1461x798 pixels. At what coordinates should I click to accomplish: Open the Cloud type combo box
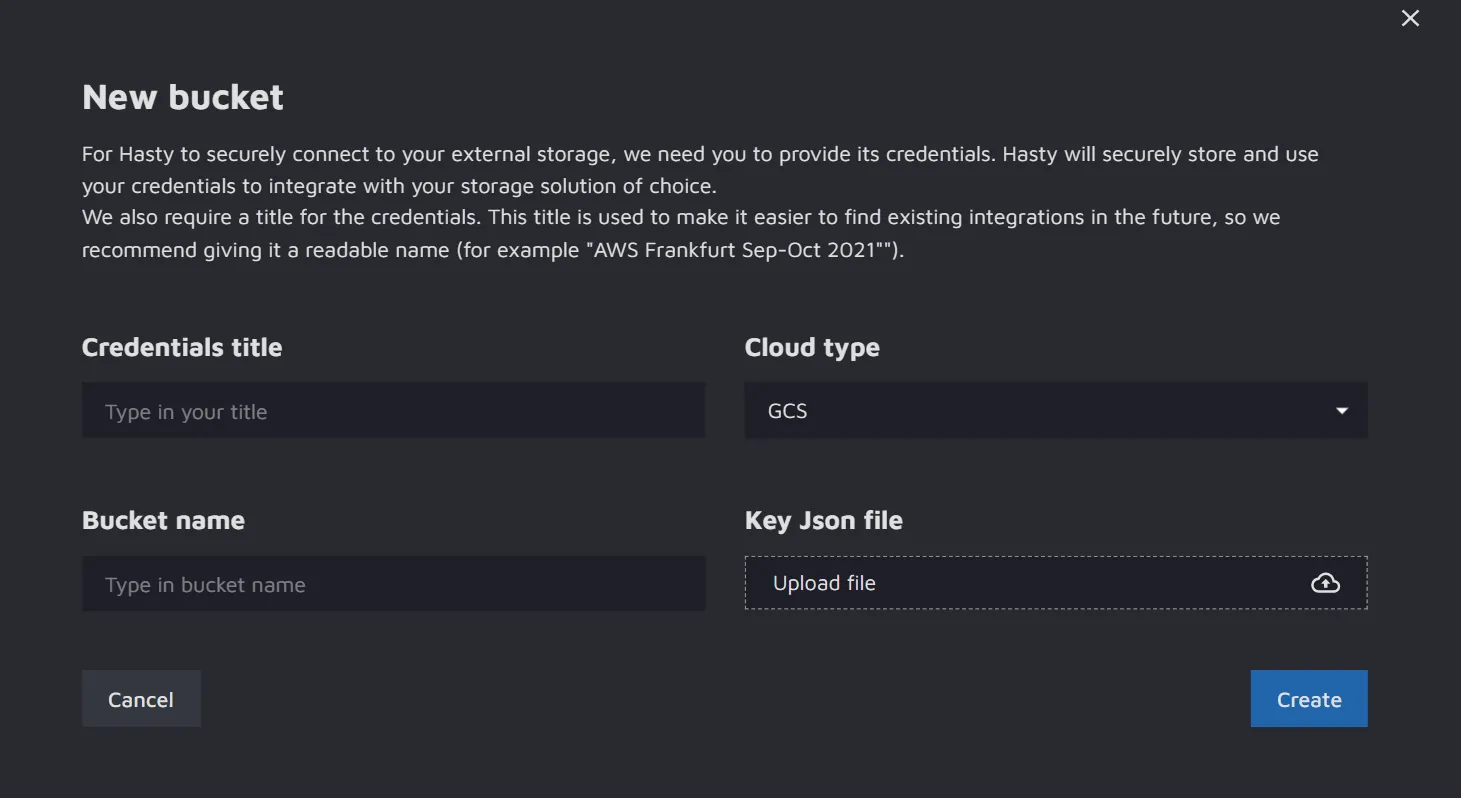click(x=1055, y=411)
